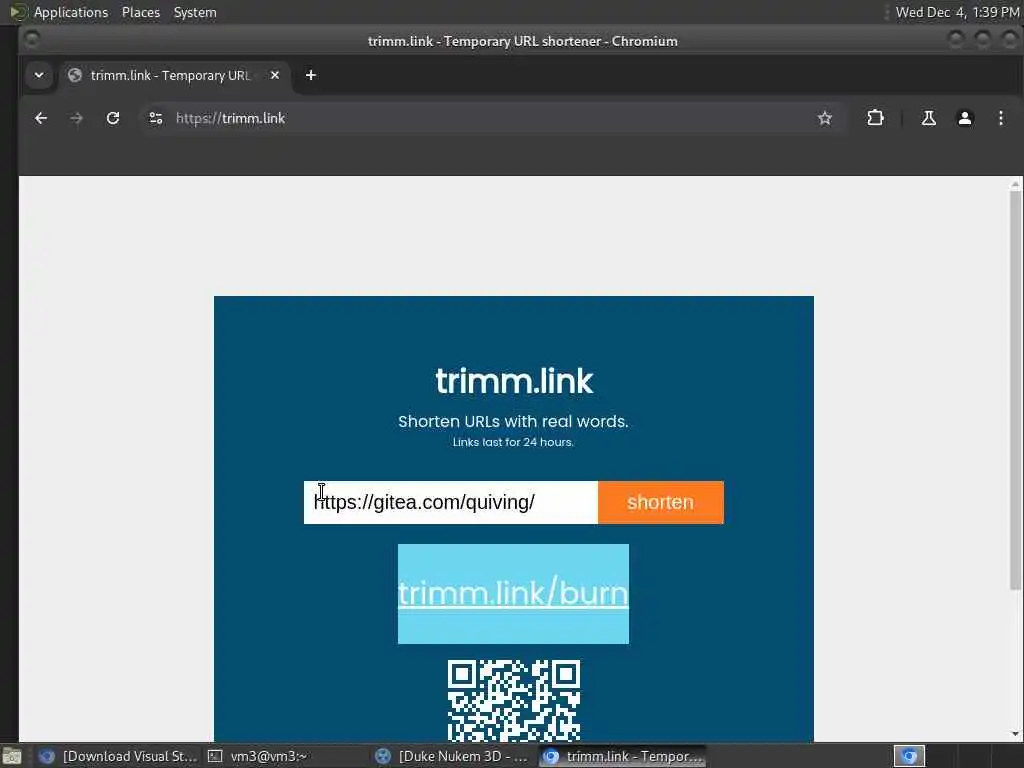Open the trimm.link/burn shortened link

[513, 594]
